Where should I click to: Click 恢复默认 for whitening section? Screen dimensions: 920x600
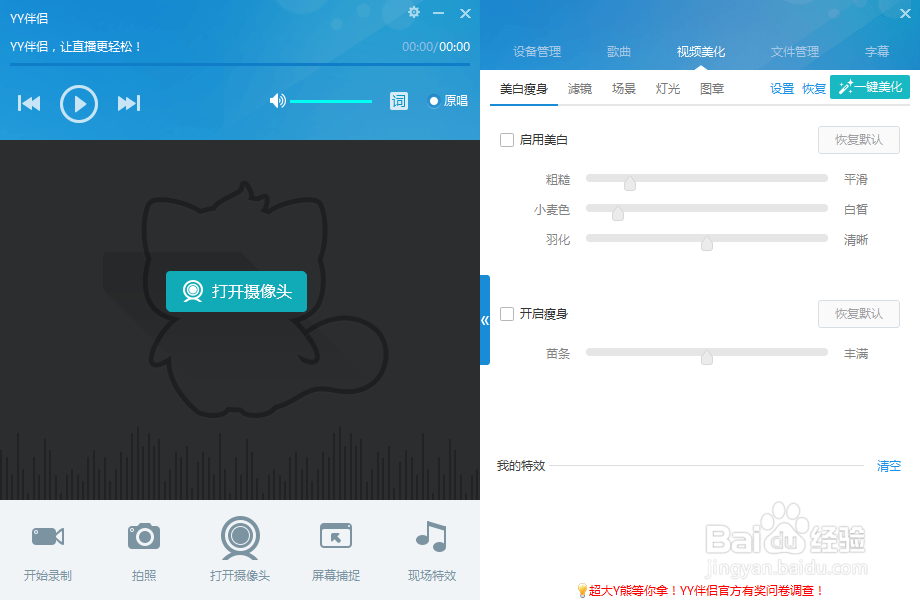click(859, 140)
